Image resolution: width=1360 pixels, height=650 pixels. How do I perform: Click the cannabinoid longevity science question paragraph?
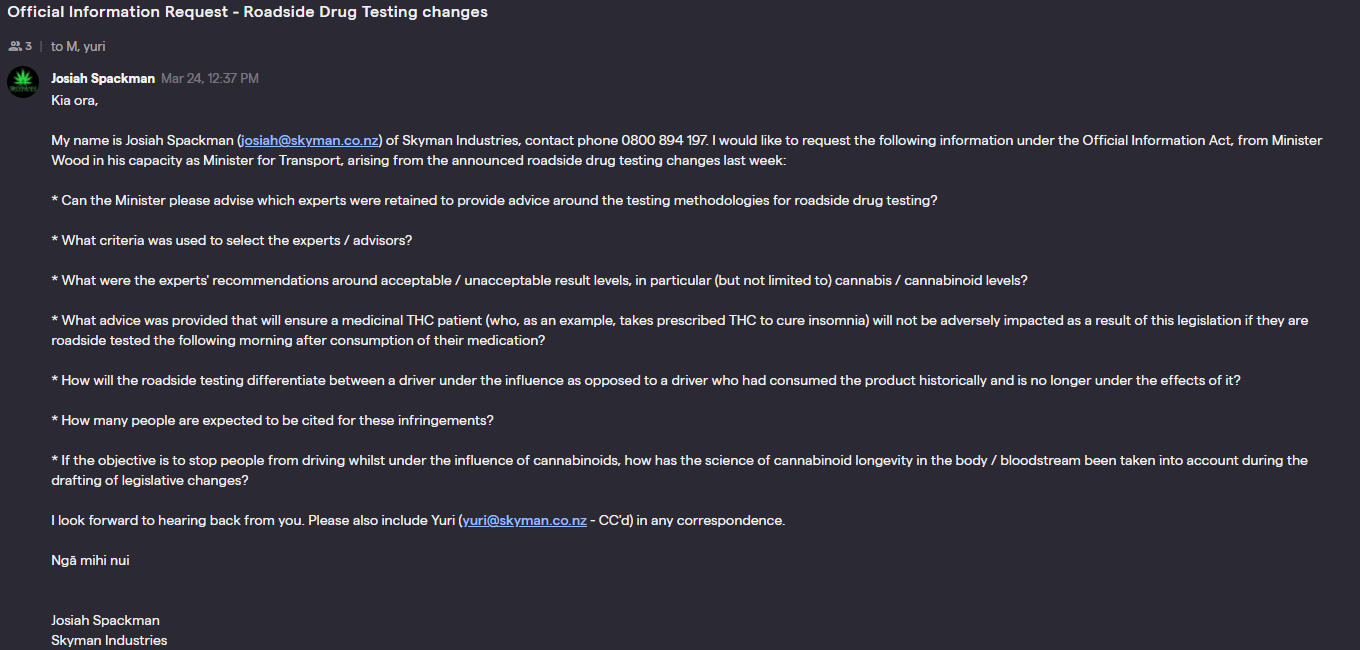[x=680, y=470]
